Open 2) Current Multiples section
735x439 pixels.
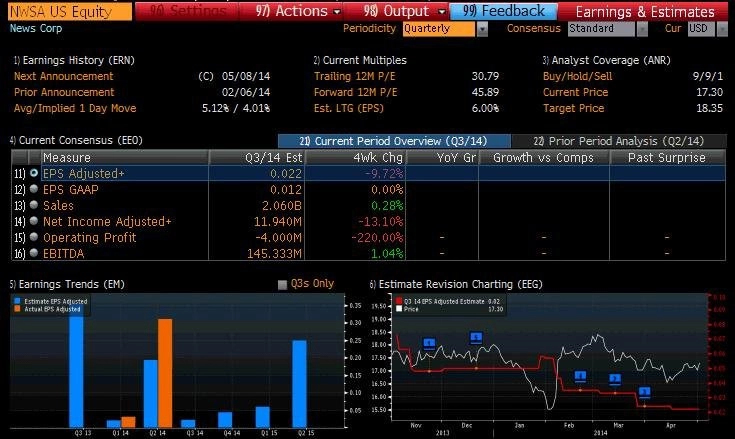[360, 60]
